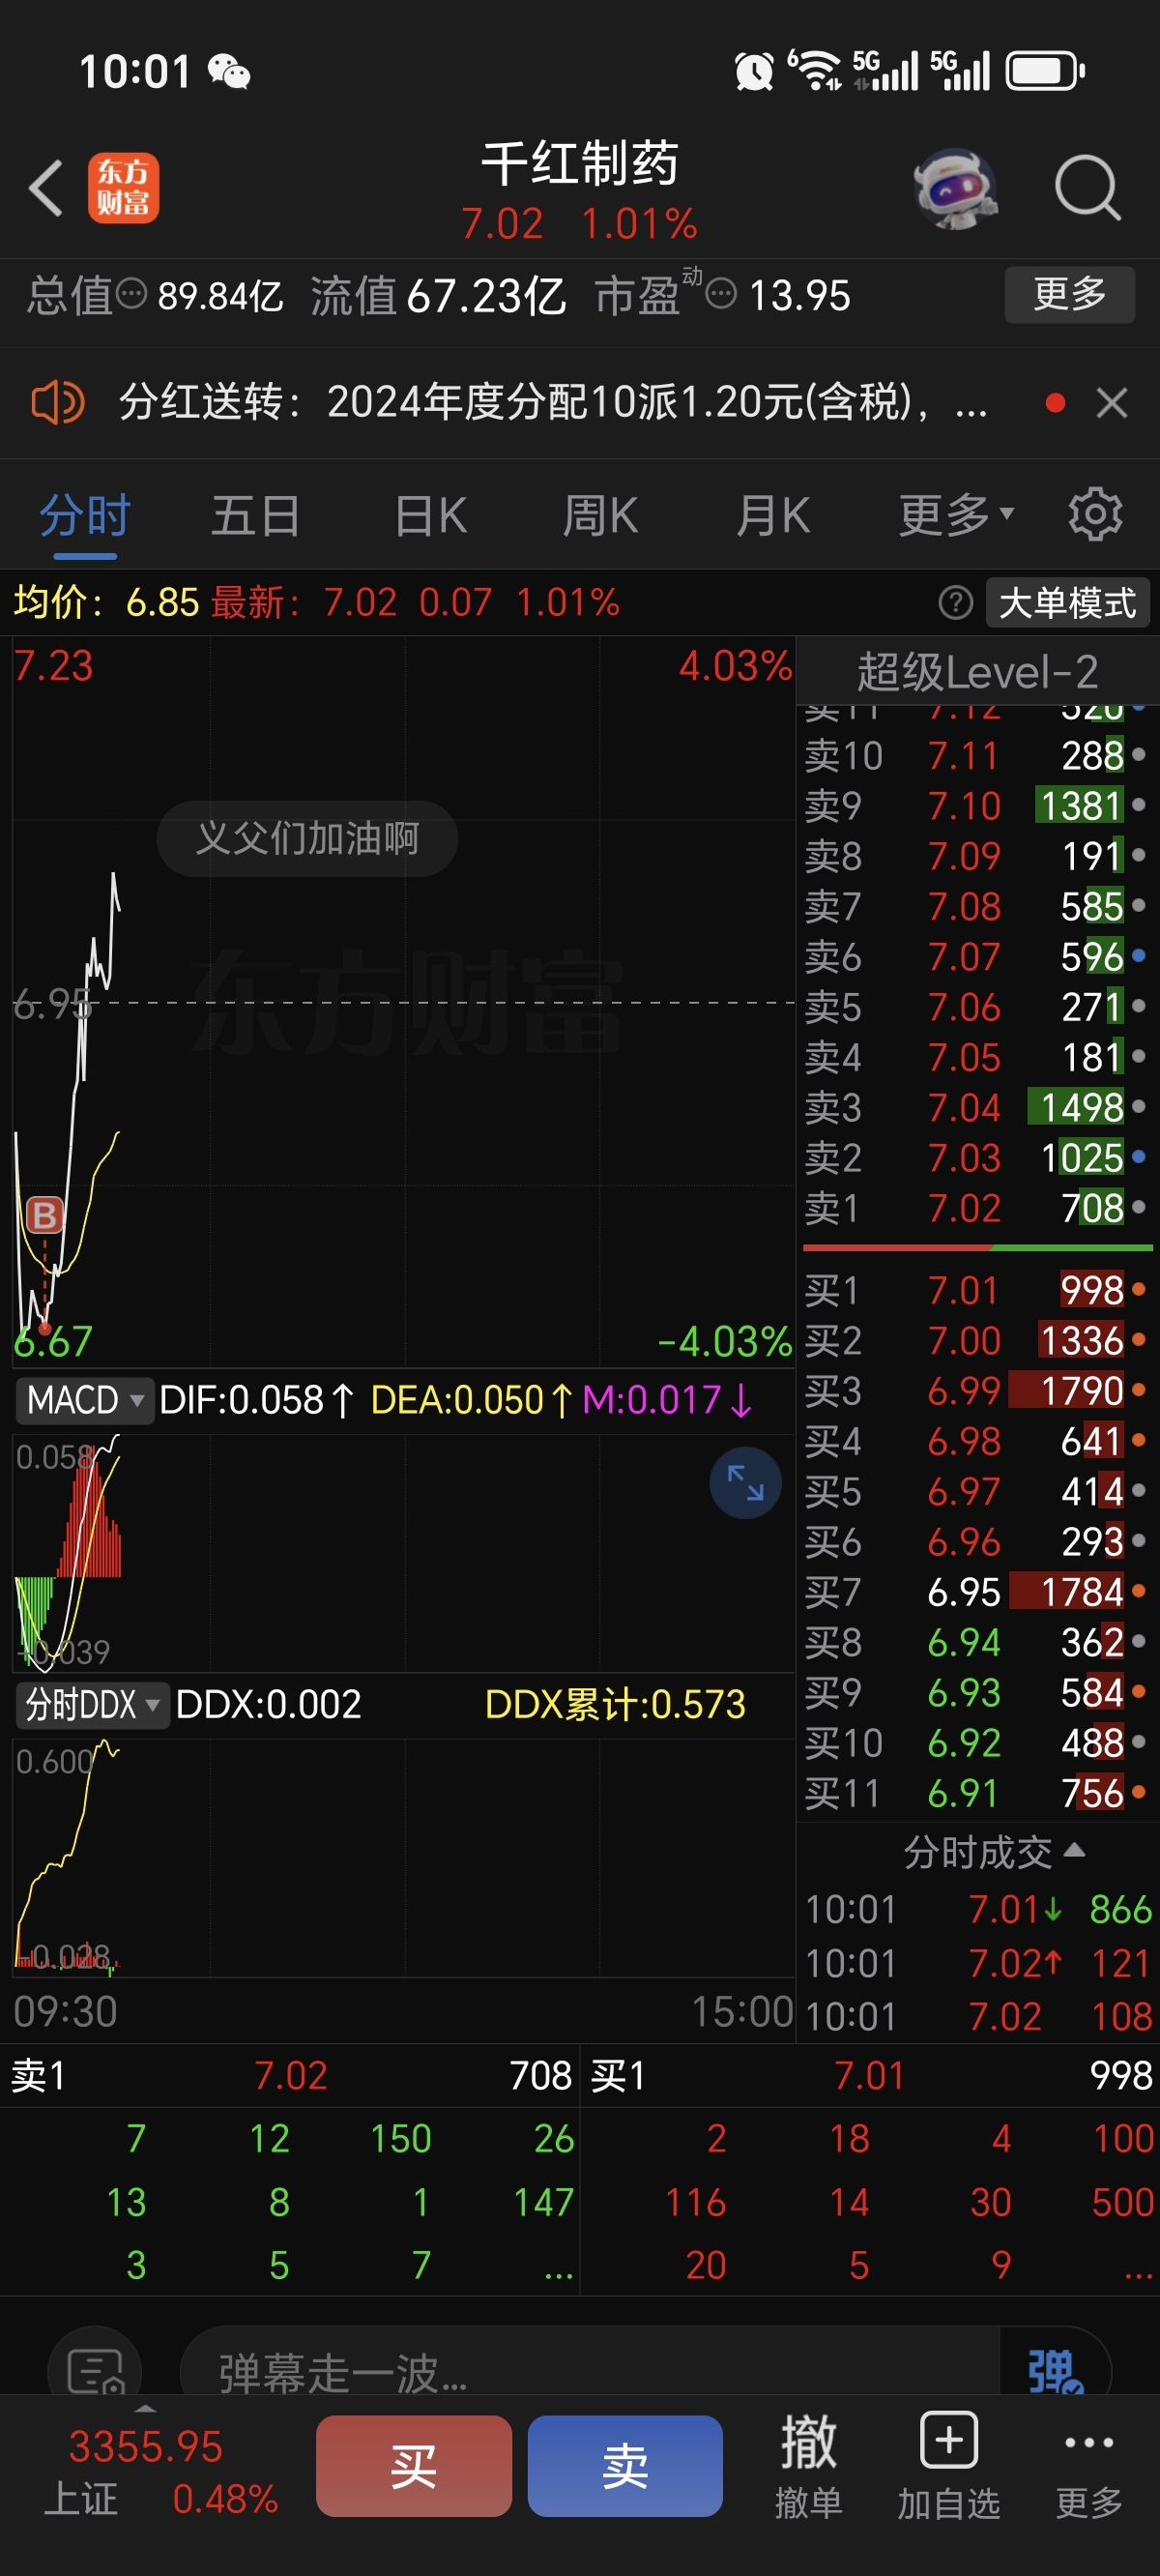This screenshot has width=1160, height=2576.
Task: Select the 卖4 7.05 order row
Action: point(977,1057)
